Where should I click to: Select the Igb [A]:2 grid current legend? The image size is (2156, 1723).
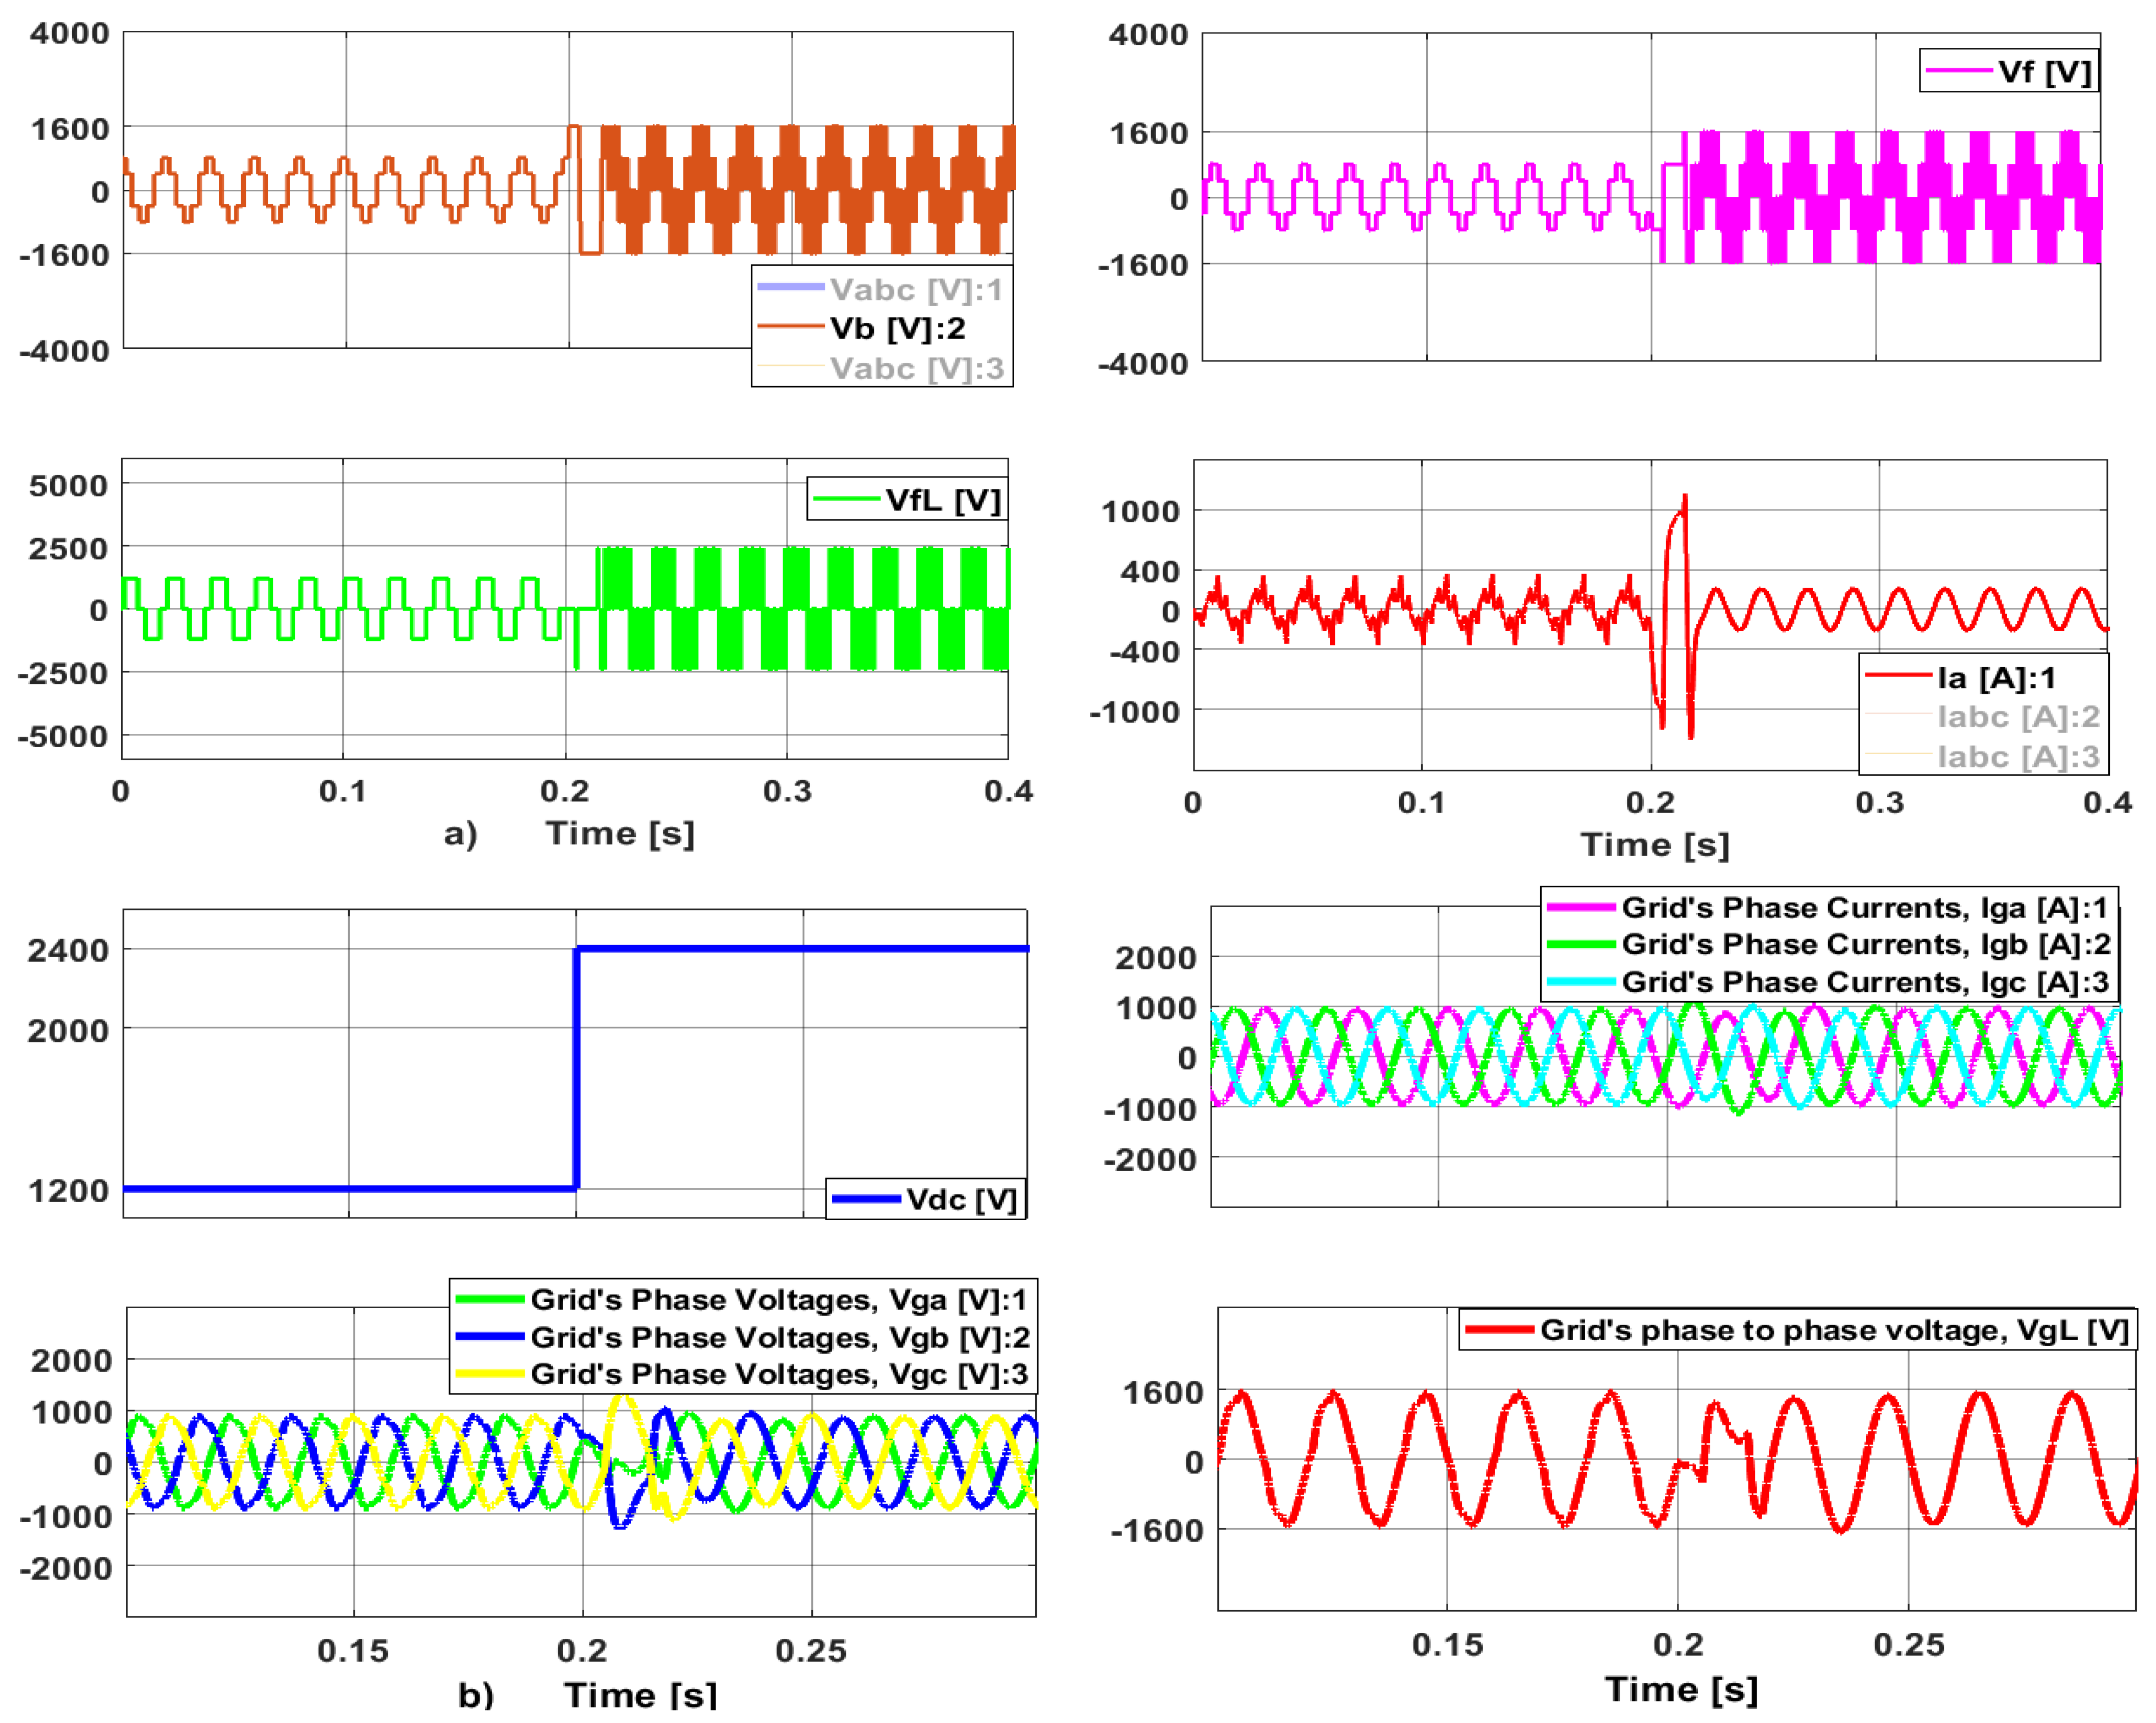click(x=1828, y=944)
